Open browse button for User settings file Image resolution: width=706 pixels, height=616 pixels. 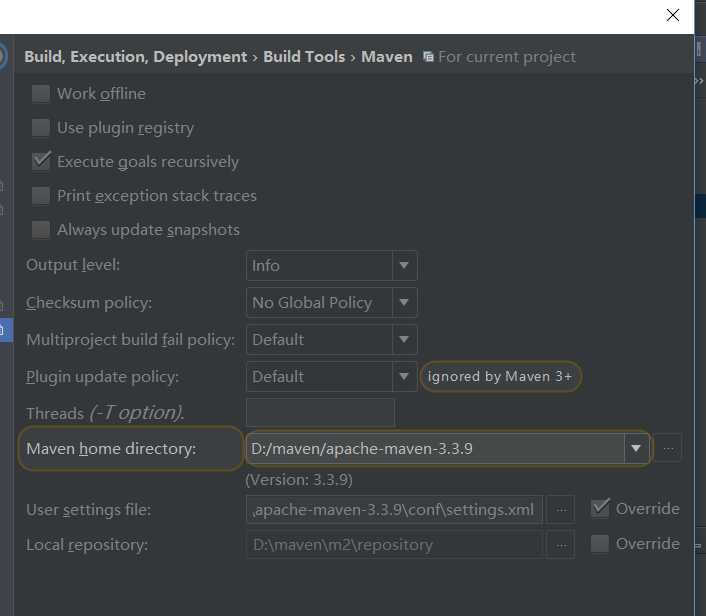pyautogui.click(x=561, y=510)
